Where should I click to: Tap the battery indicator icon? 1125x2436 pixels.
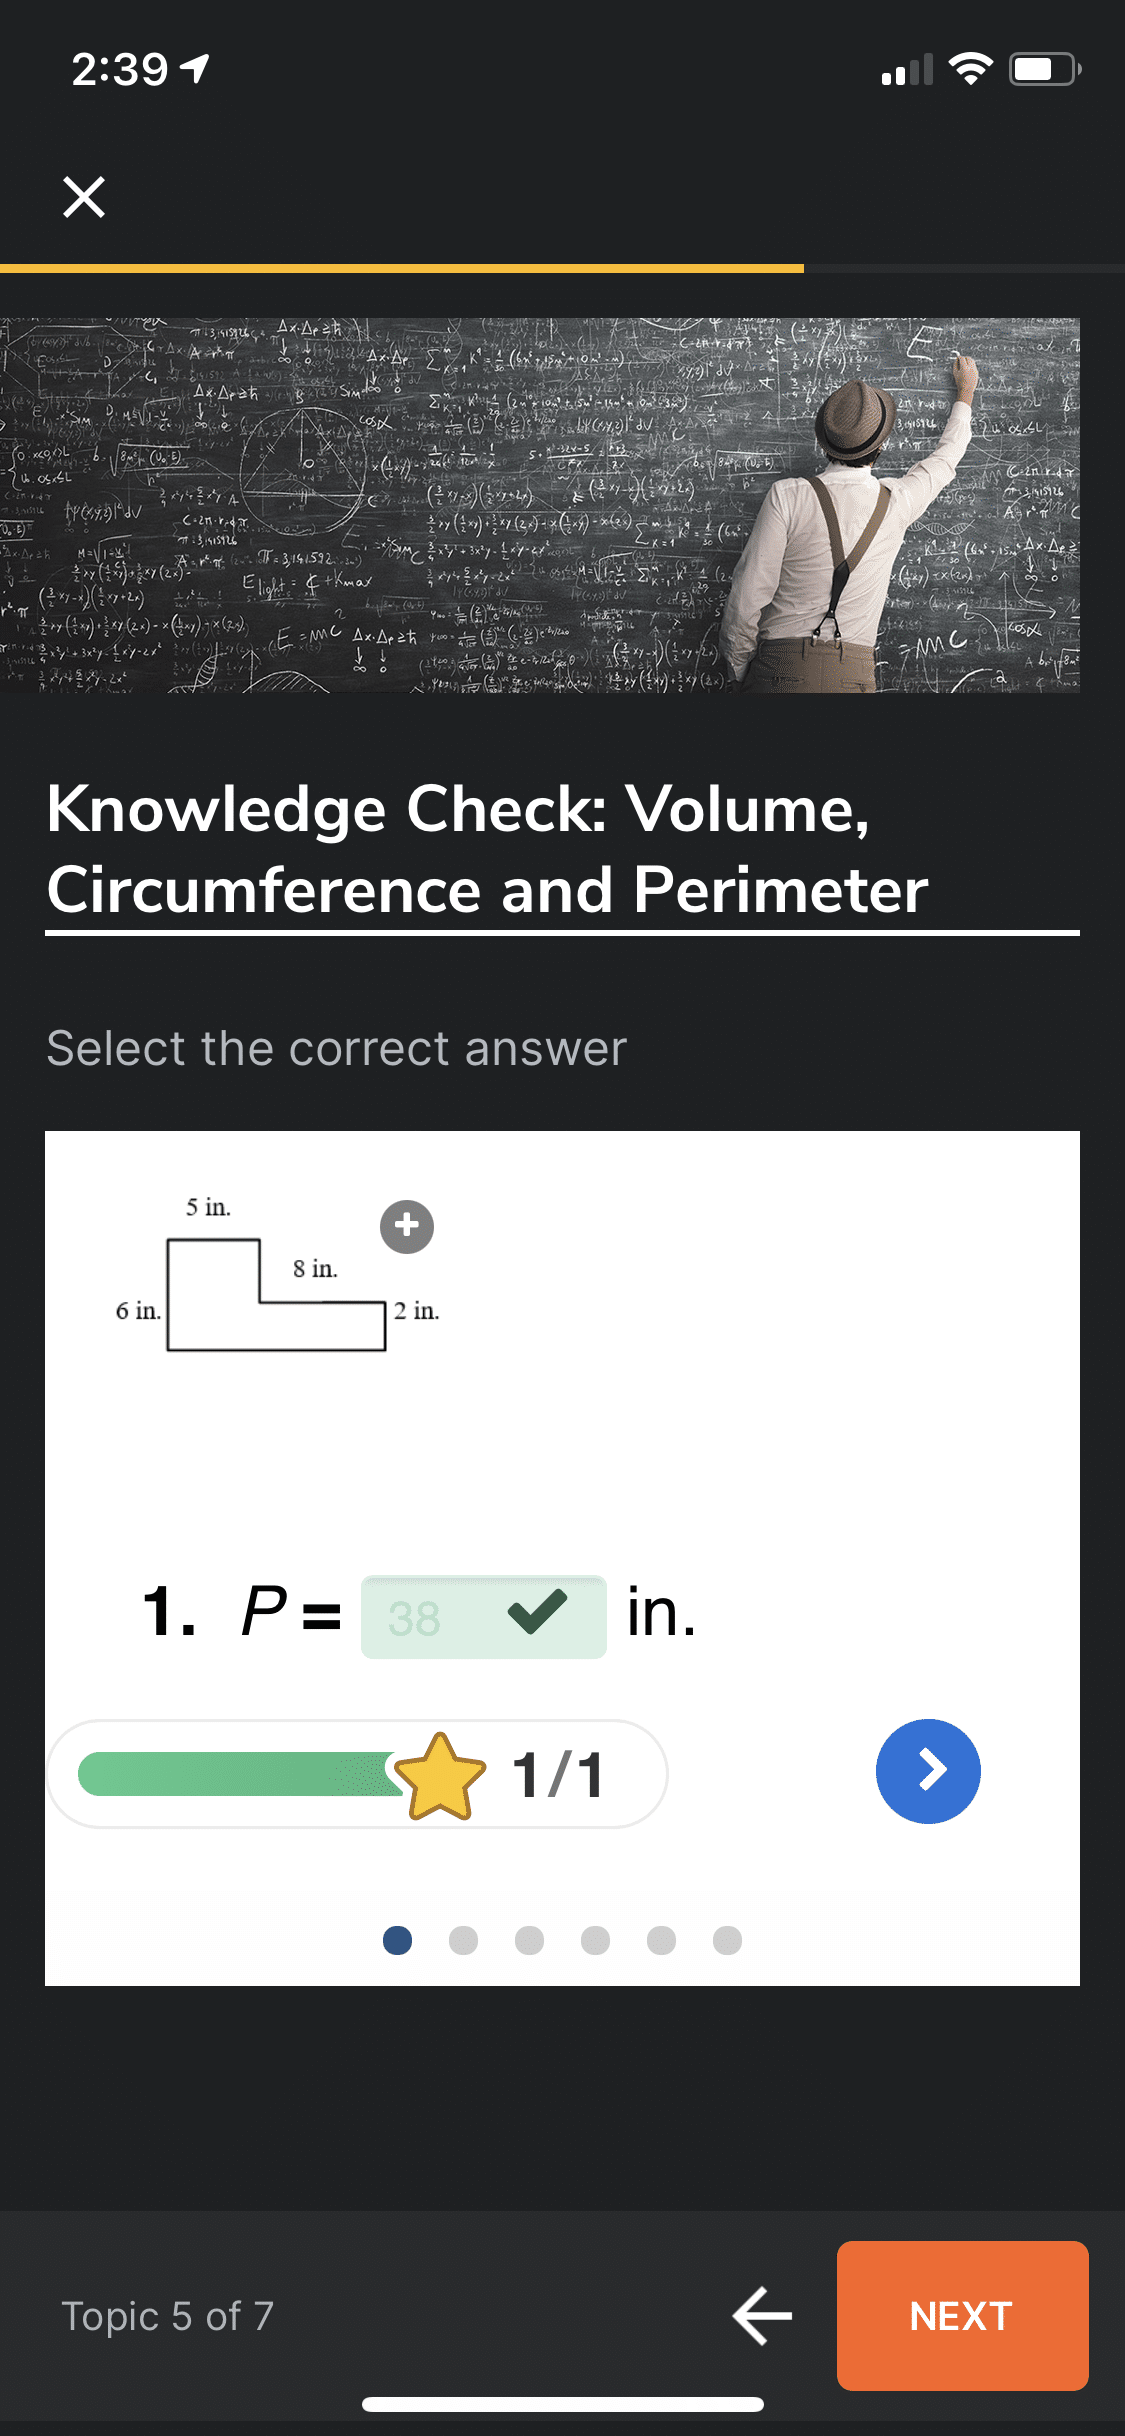tap(1044, 69)
